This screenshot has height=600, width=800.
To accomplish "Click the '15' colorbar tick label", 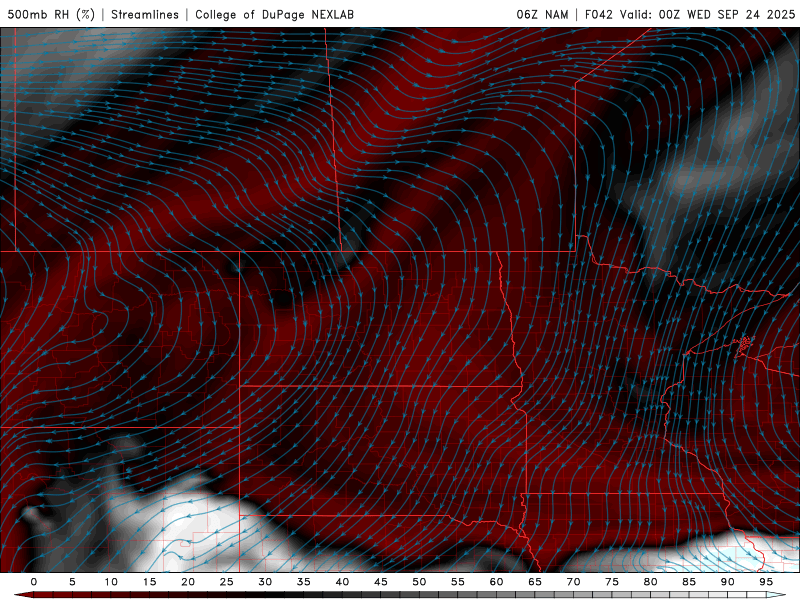I will 149,582.
